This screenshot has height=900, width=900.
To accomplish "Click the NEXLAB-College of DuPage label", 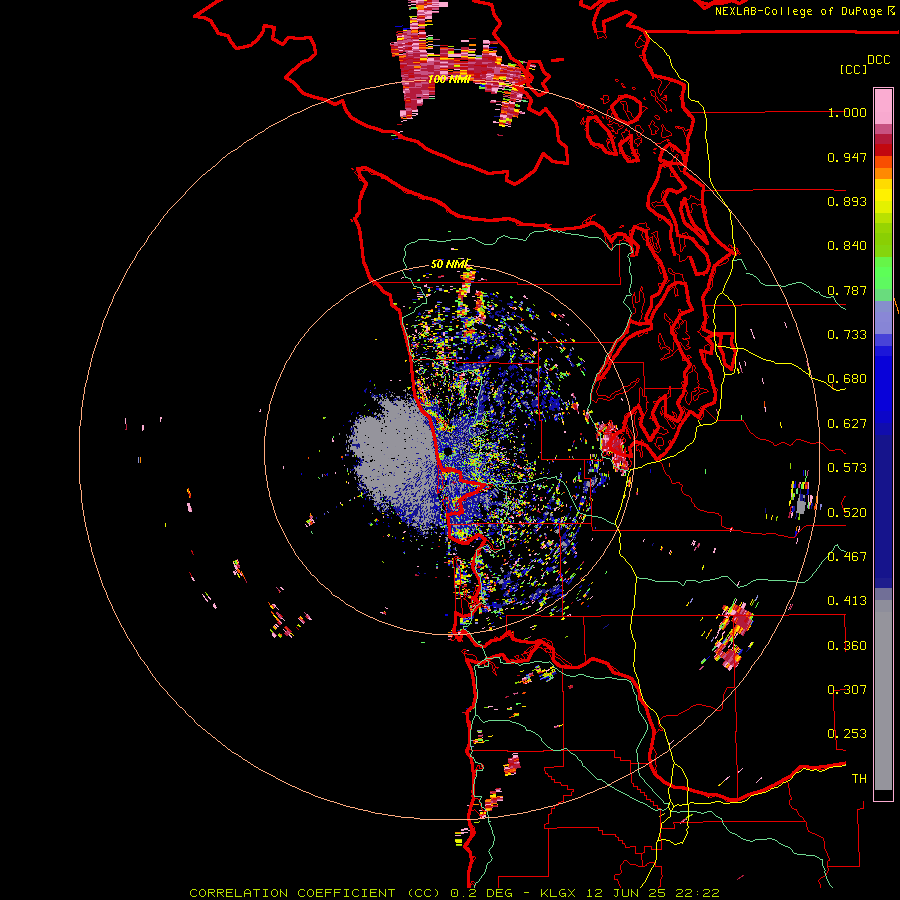I will tap(799, 11).
